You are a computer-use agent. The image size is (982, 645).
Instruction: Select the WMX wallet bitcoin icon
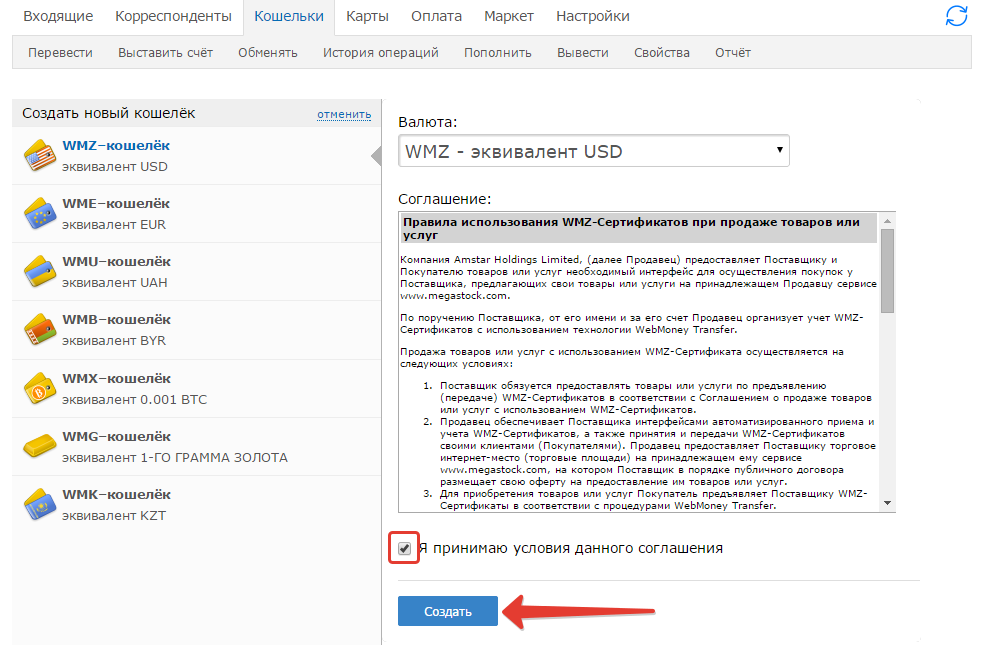(x=39, y=388)
